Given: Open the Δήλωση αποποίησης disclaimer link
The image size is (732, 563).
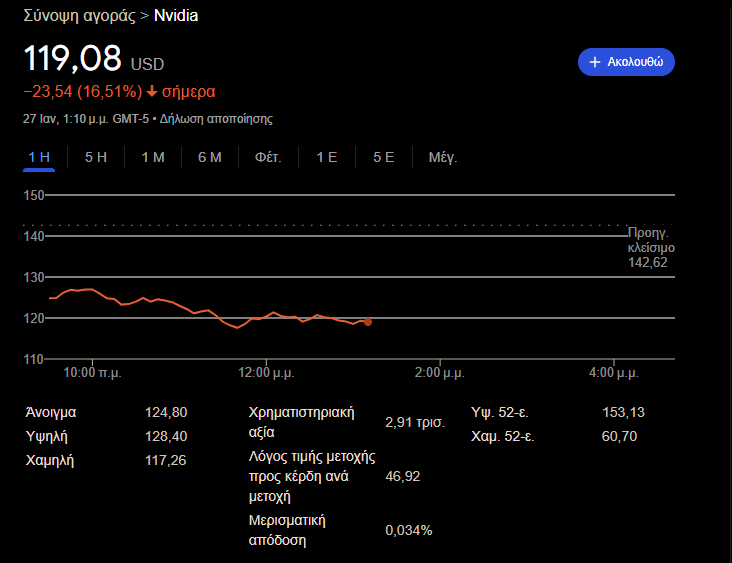Looking at the screenshot, I should pos(216,119).
